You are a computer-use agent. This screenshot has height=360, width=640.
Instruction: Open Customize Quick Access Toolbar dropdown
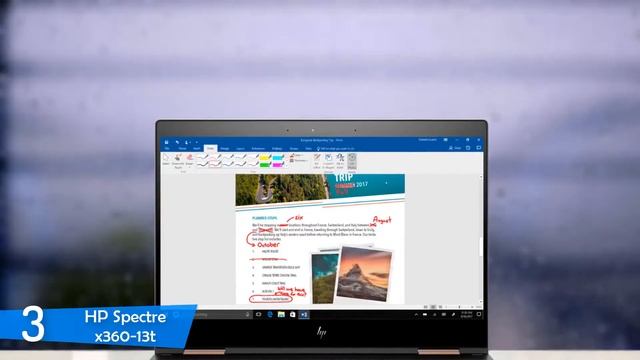click(196, 142)
